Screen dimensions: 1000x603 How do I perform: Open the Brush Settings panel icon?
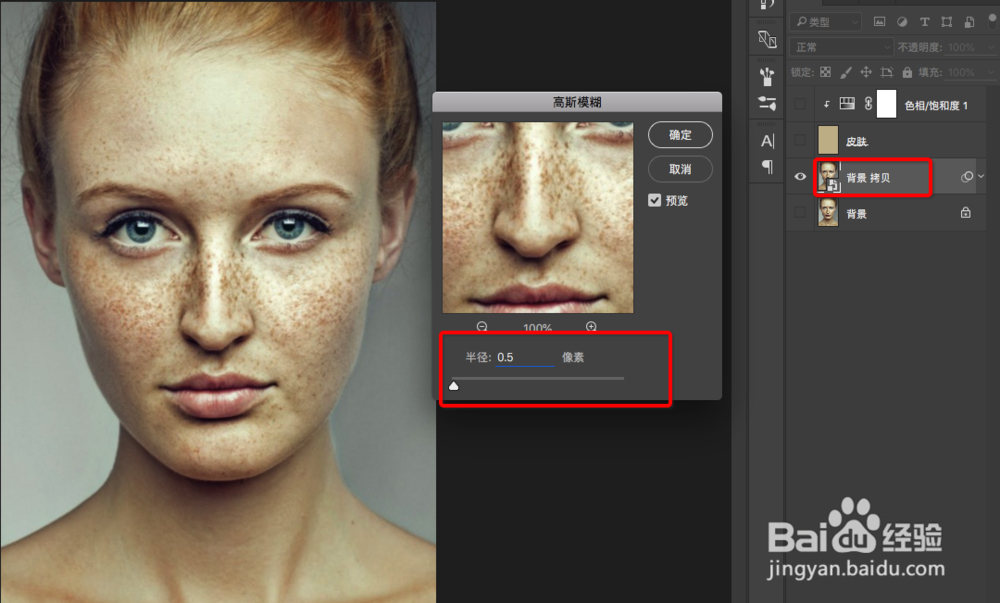coord(767,103)
